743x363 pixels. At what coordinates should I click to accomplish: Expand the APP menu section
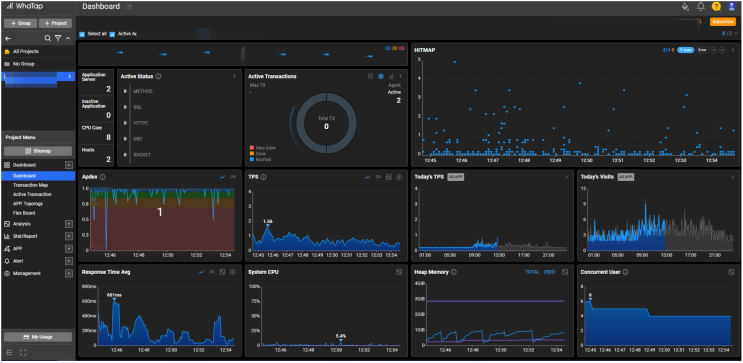(69, 248)
